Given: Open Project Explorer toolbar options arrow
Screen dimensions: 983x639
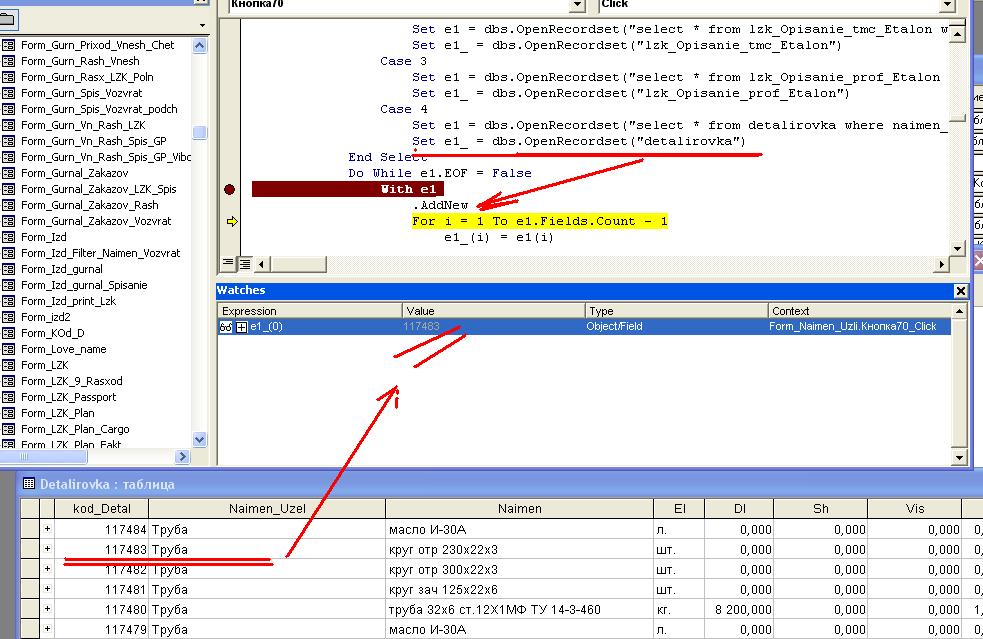Looking at the screenshot, I should (202, 26).
